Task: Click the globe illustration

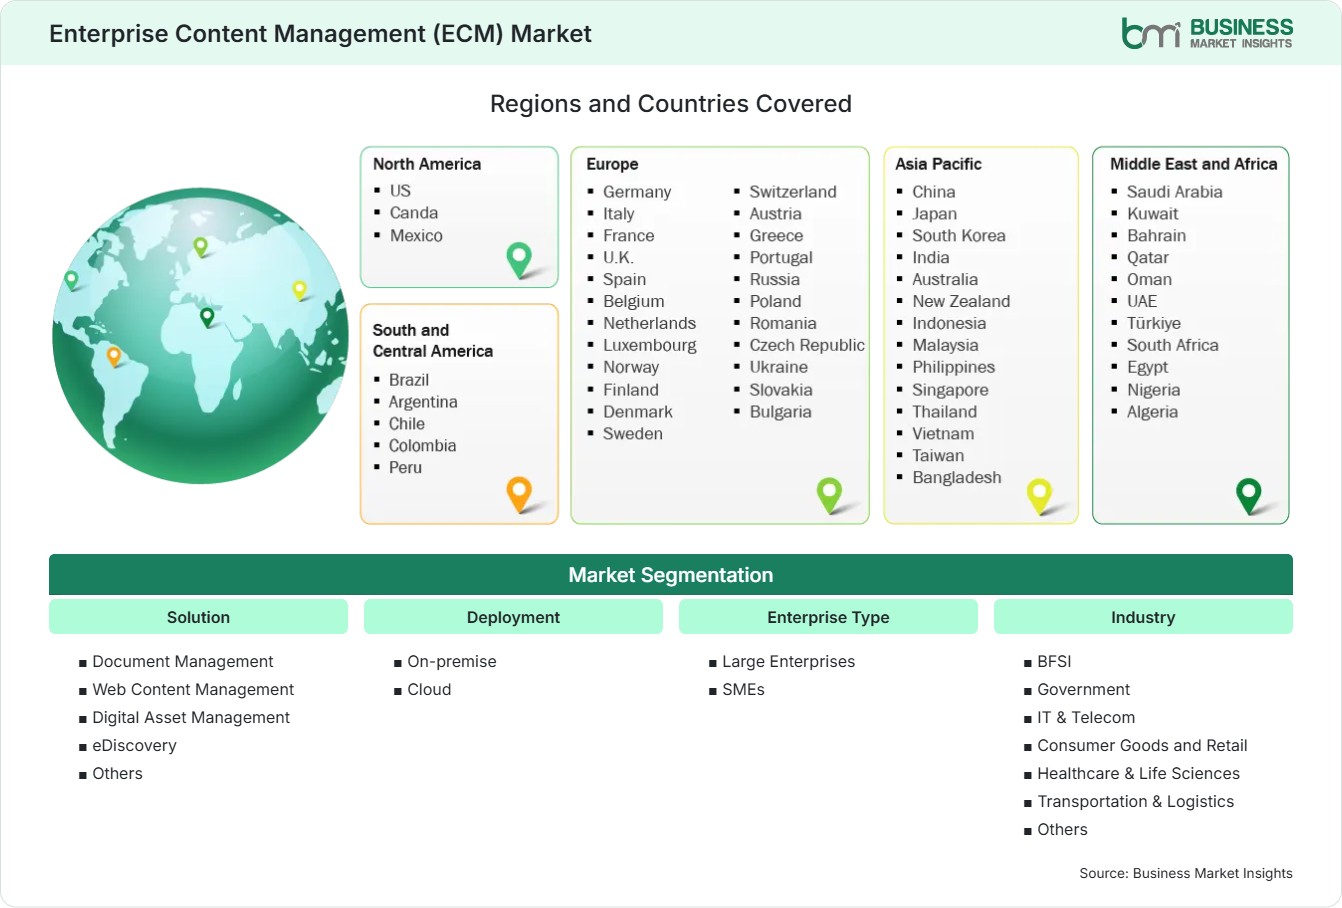Action: [200, 336]
